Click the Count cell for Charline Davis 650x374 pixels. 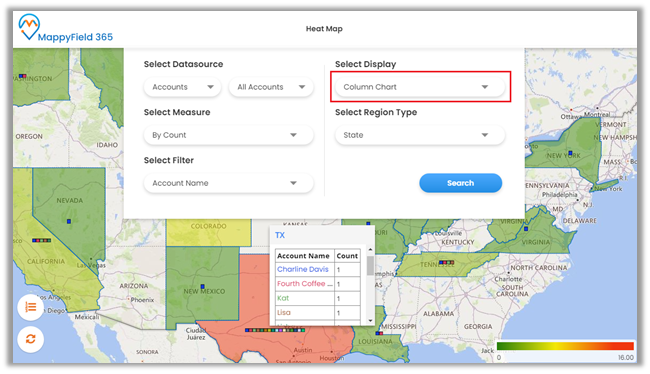[347, 270]
